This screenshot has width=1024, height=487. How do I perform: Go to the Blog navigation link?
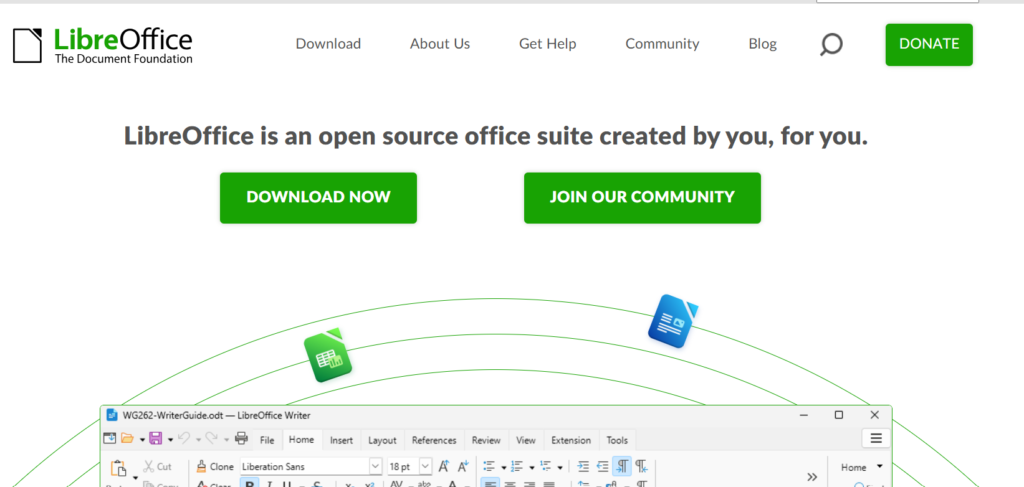762,44
